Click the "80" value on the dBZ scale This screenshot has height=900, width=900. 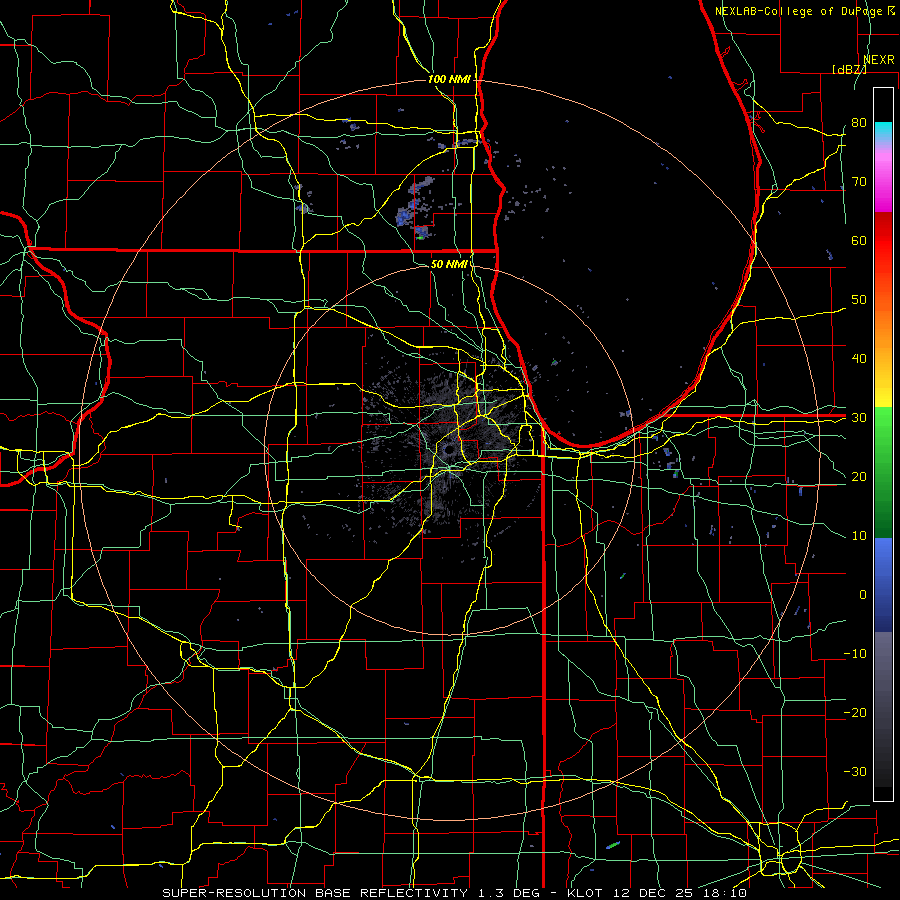click(x=859, y=123)
